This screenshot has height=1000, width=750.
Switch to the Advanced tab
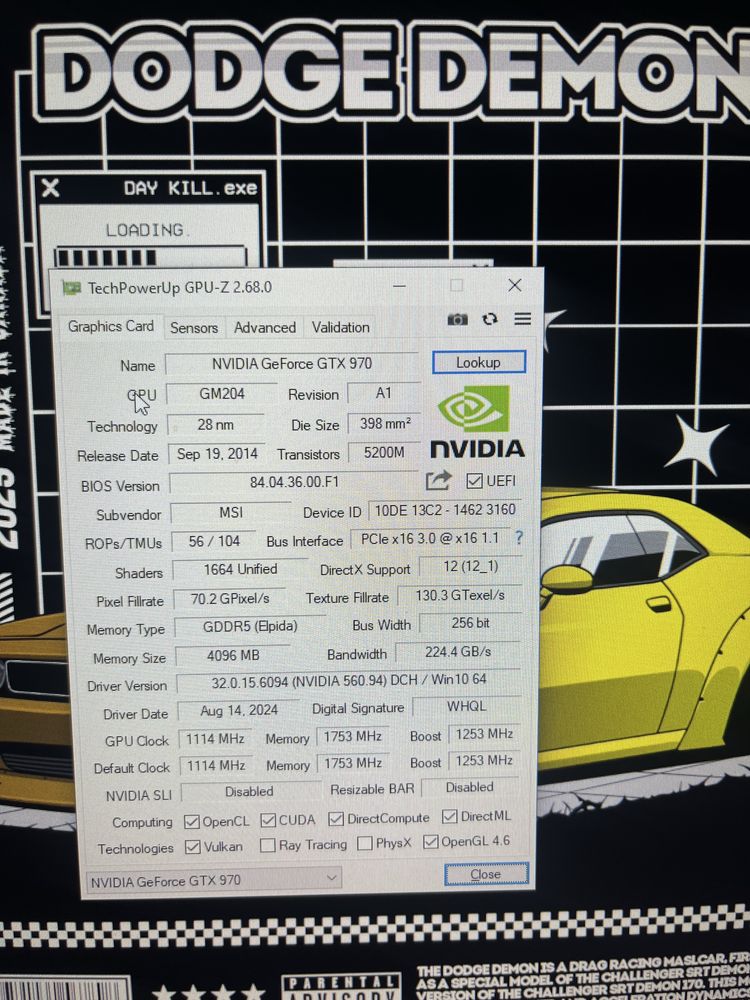[265, 328]
